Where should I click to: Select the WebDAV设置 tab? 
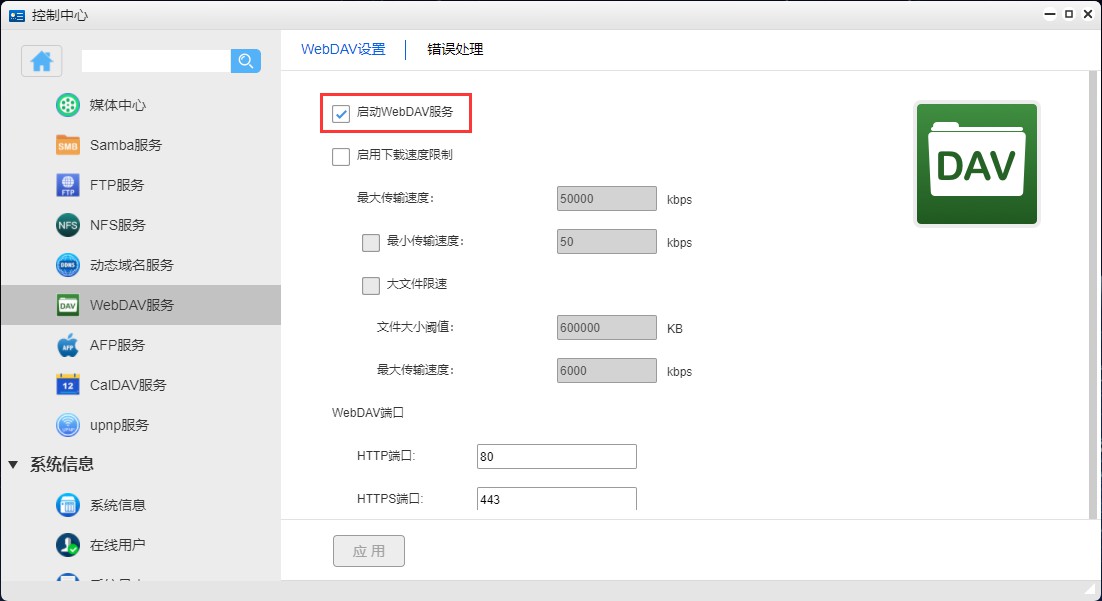(x=343, y=49)
